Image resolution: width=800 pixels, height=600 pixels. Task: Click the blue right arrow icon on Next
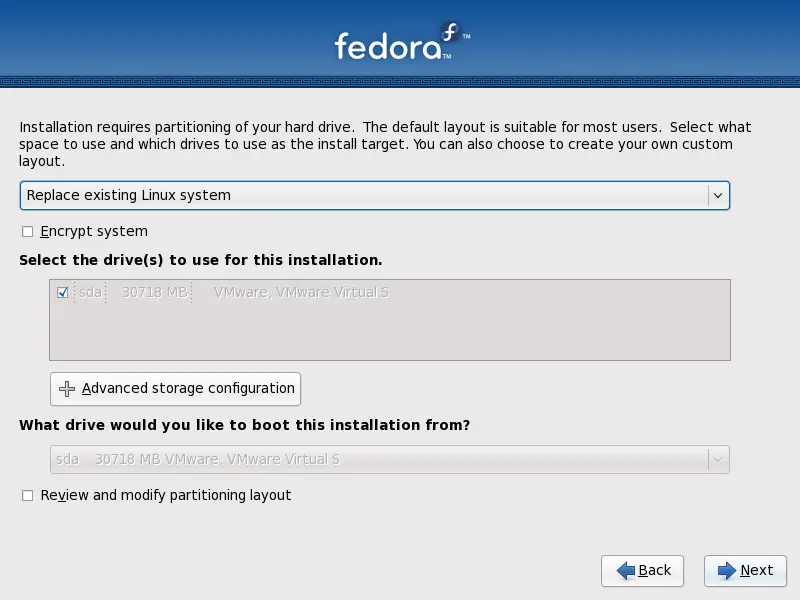click(x=727, y=570)
